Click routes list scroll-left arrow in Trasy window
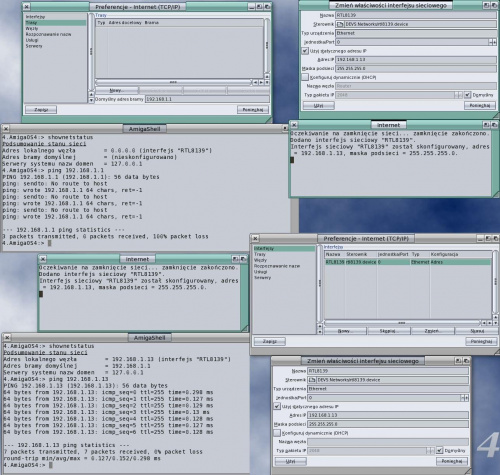This screenshot has width=500, height=475. (255, 82)
